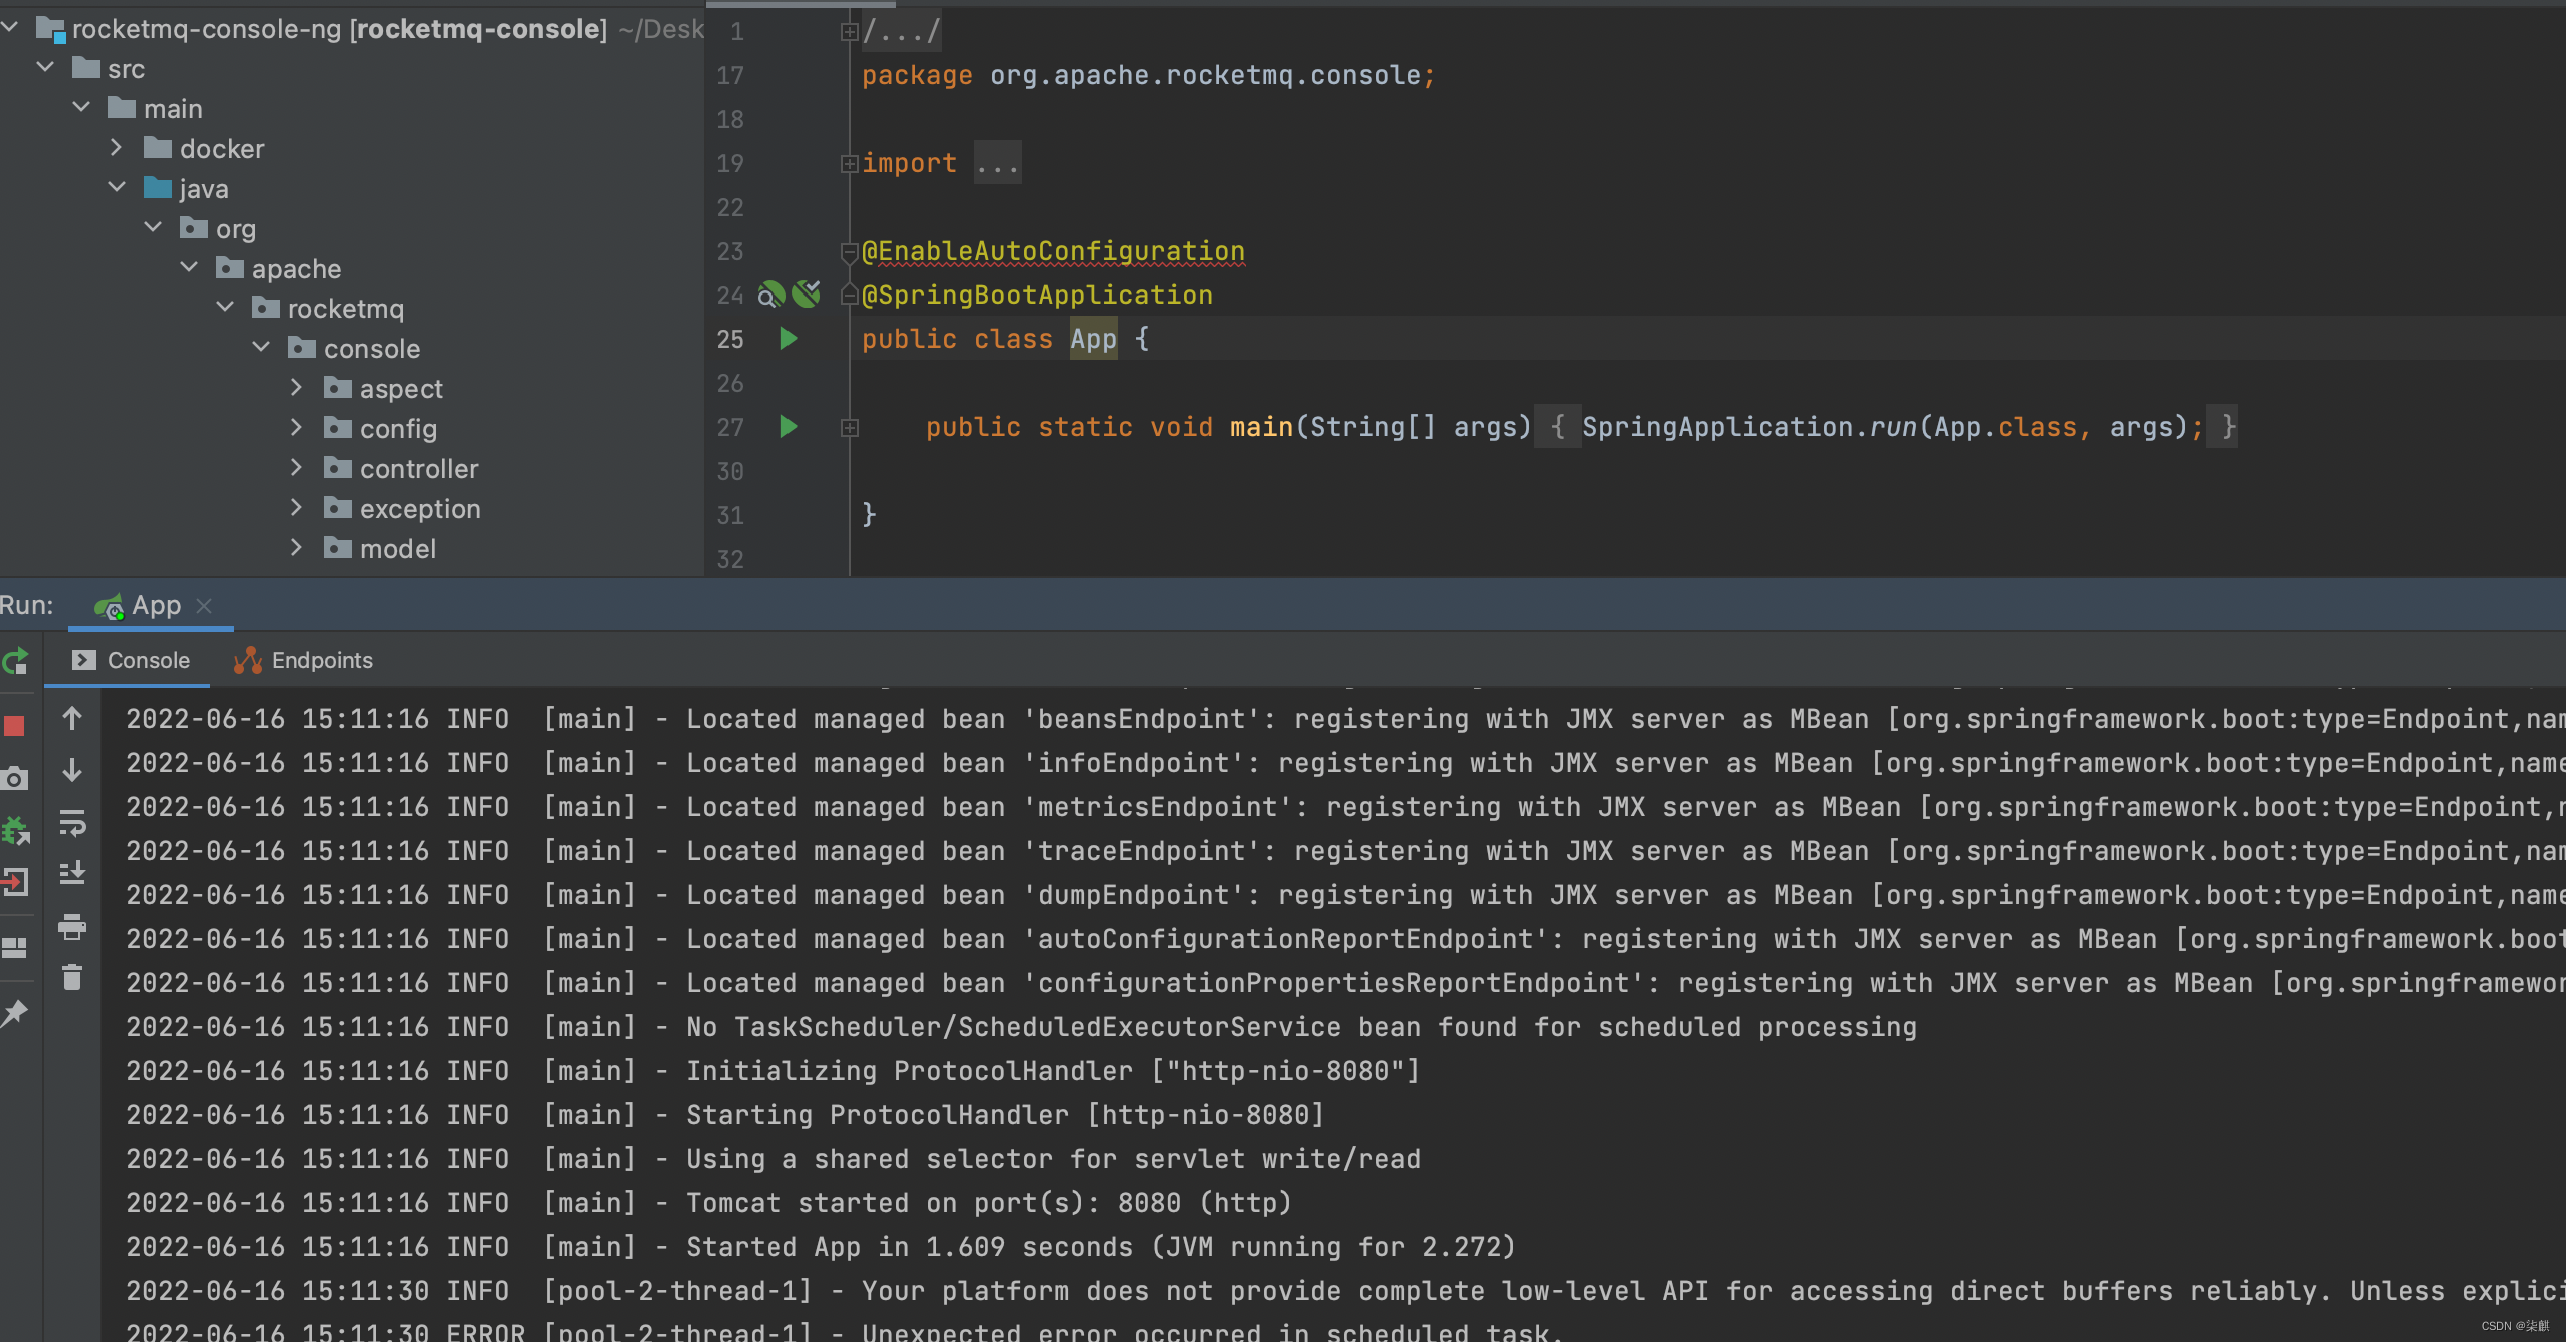2566x1342 pixels.
Task: Click line number 26 in the gutter
Action: pyautogui.click(x=730, y=383)
